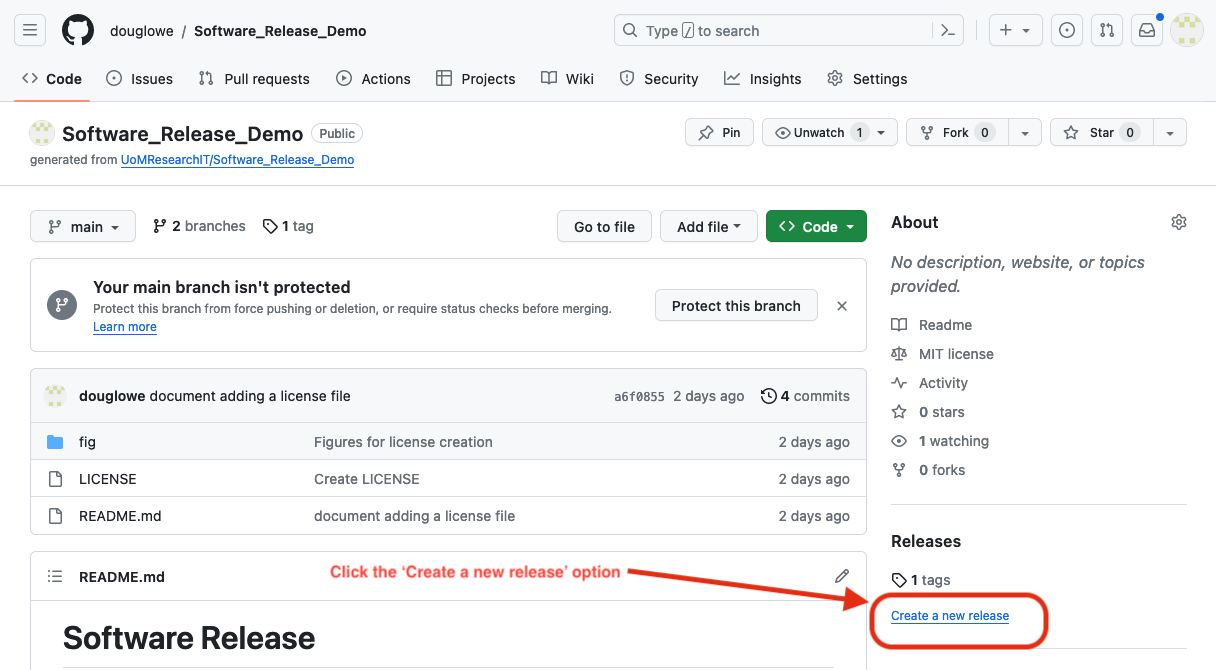Viewport: 1216px width, 670px height.
Task: Switch to the Wiki tab
Action: [567, 79]
